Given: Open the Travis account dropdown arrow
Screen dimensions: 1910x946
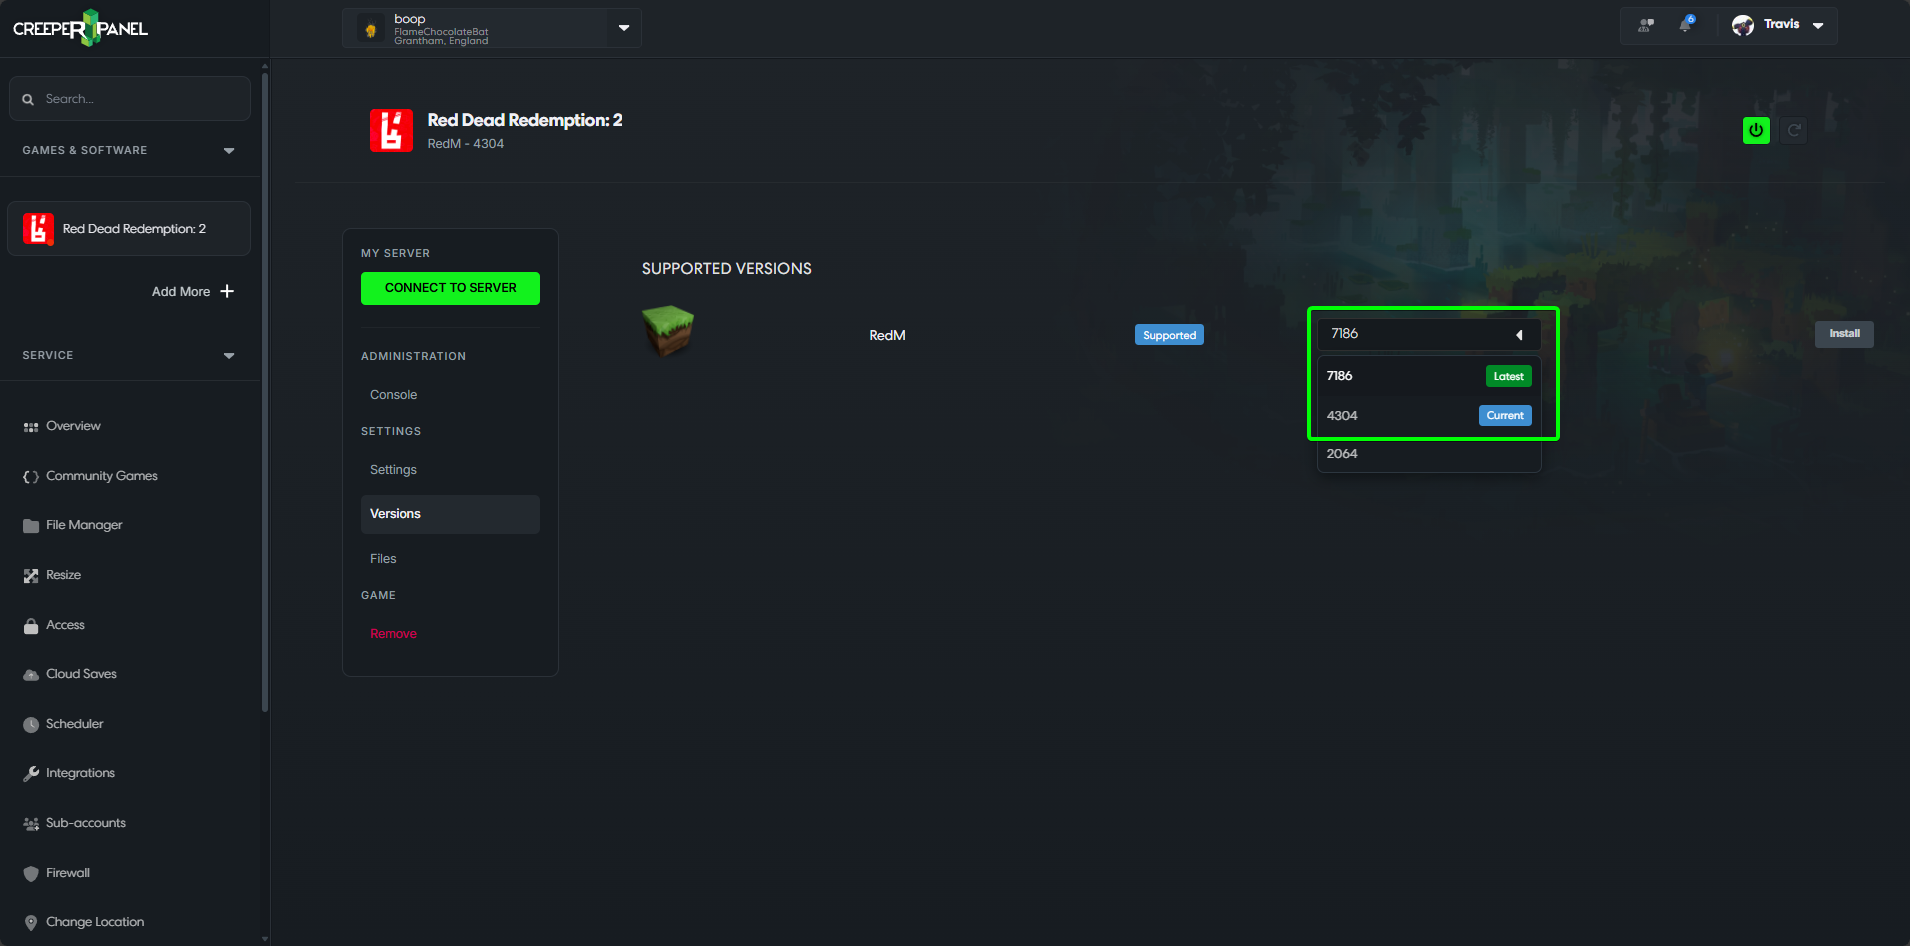Looking at the screenshot, I should pos(1818,26).
